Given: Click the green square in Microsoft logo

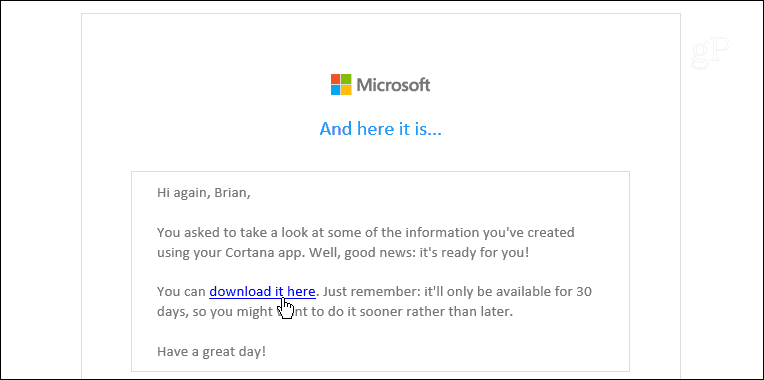Looking at the screenshot, I should 346,79.
